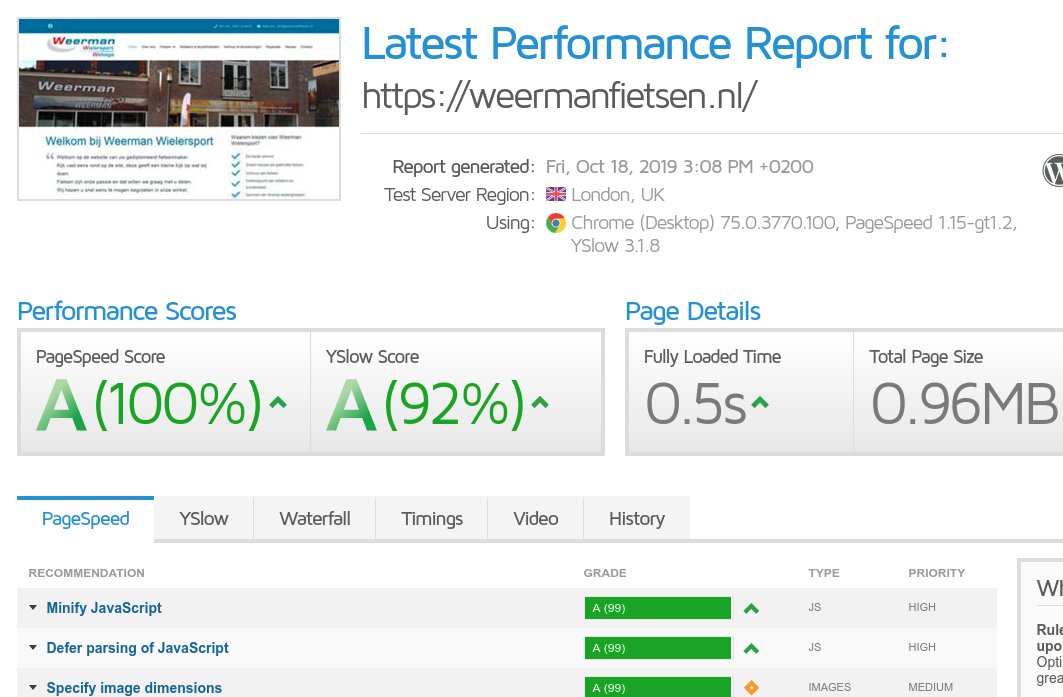Image resolution: width=1063 pixels, height=697 pixels.
Task: Select the Timings tab
Action: coord(432,519)
